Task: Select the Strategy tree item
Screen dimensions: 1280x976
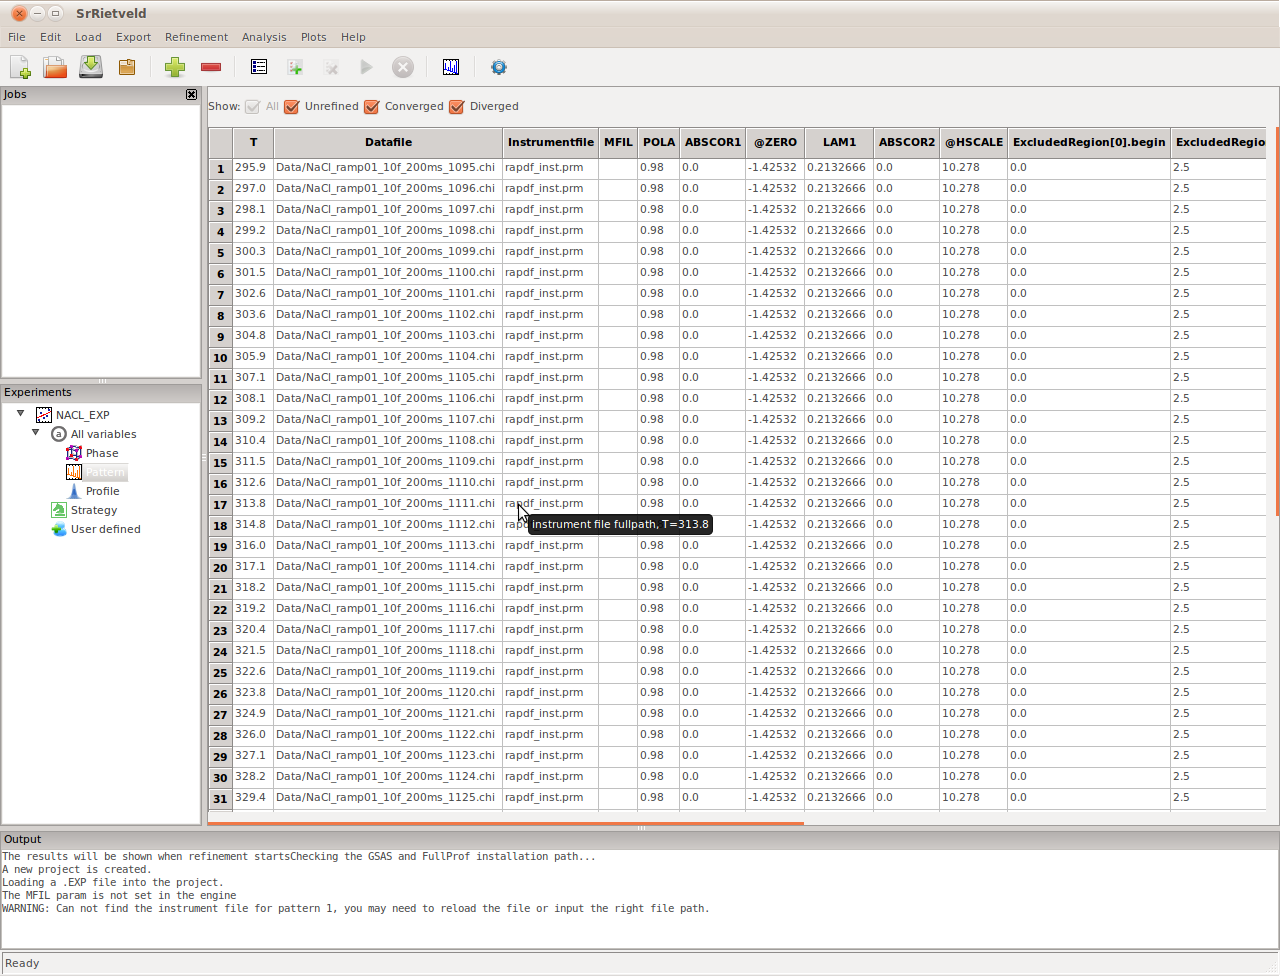Action: click(93, 510)
